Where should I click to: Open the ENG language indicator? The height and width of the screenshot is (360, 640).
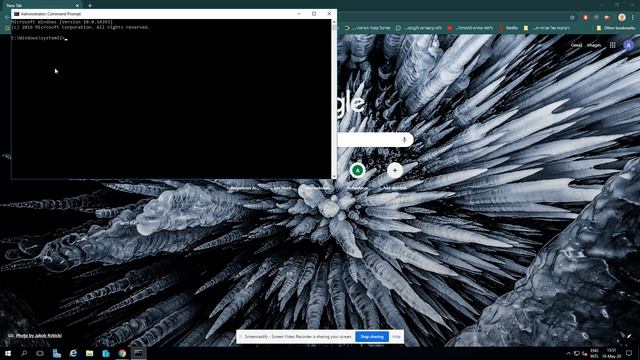[x=594, y=353]
